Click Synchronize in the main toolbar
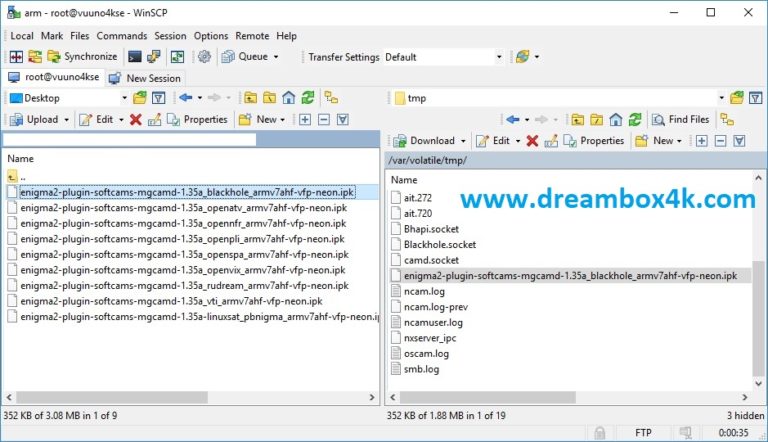The height and width of the screenshot is (442, 768). (82, 57)
